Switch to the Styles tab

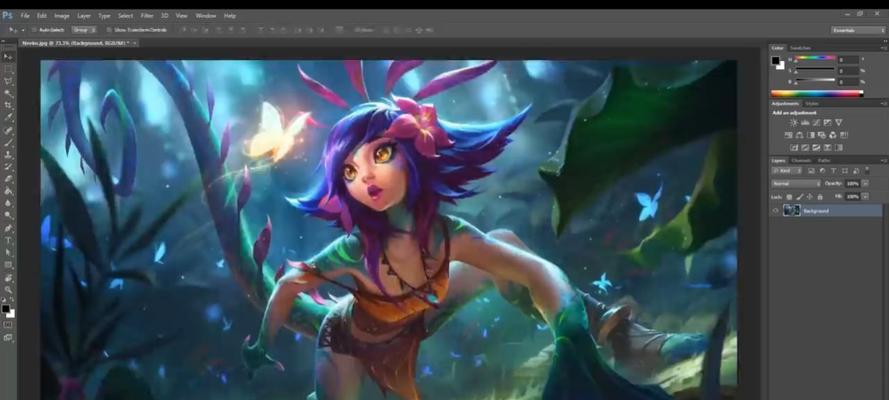point(812,104)
